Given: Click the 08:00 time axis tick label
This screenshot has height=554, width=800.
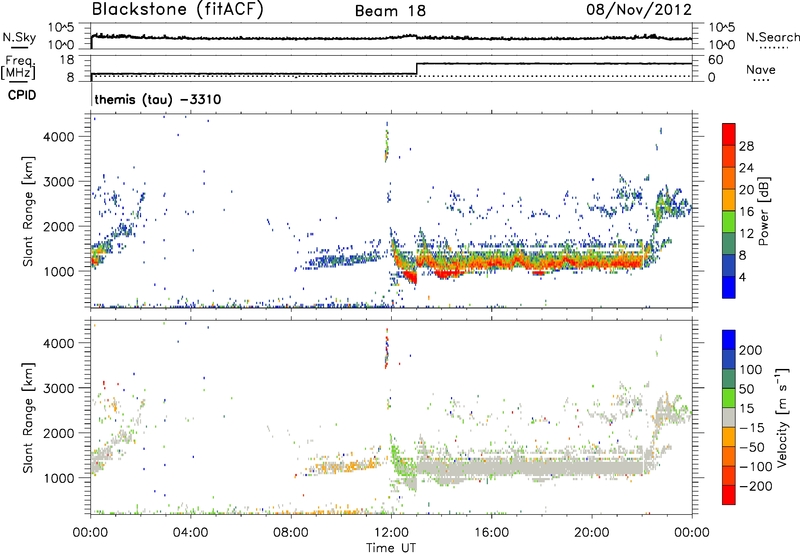Looking at the screenshot, I should pyautogui.click(x=291, y=533).
